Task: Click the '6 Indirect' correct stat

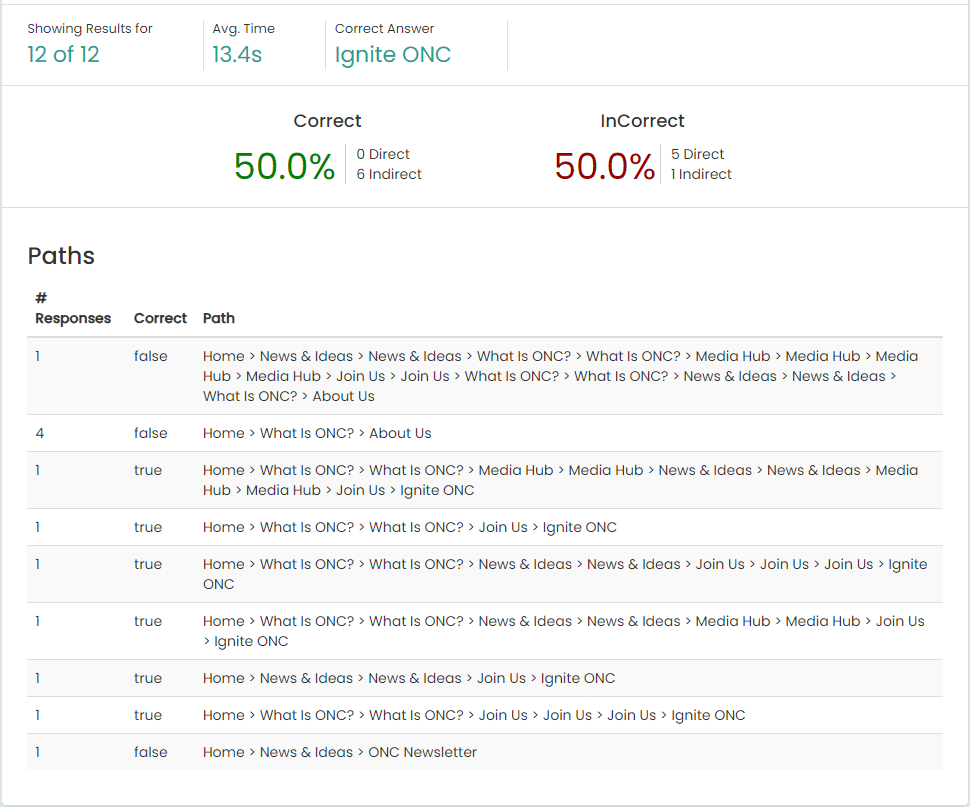Action: tap(389, 174)
